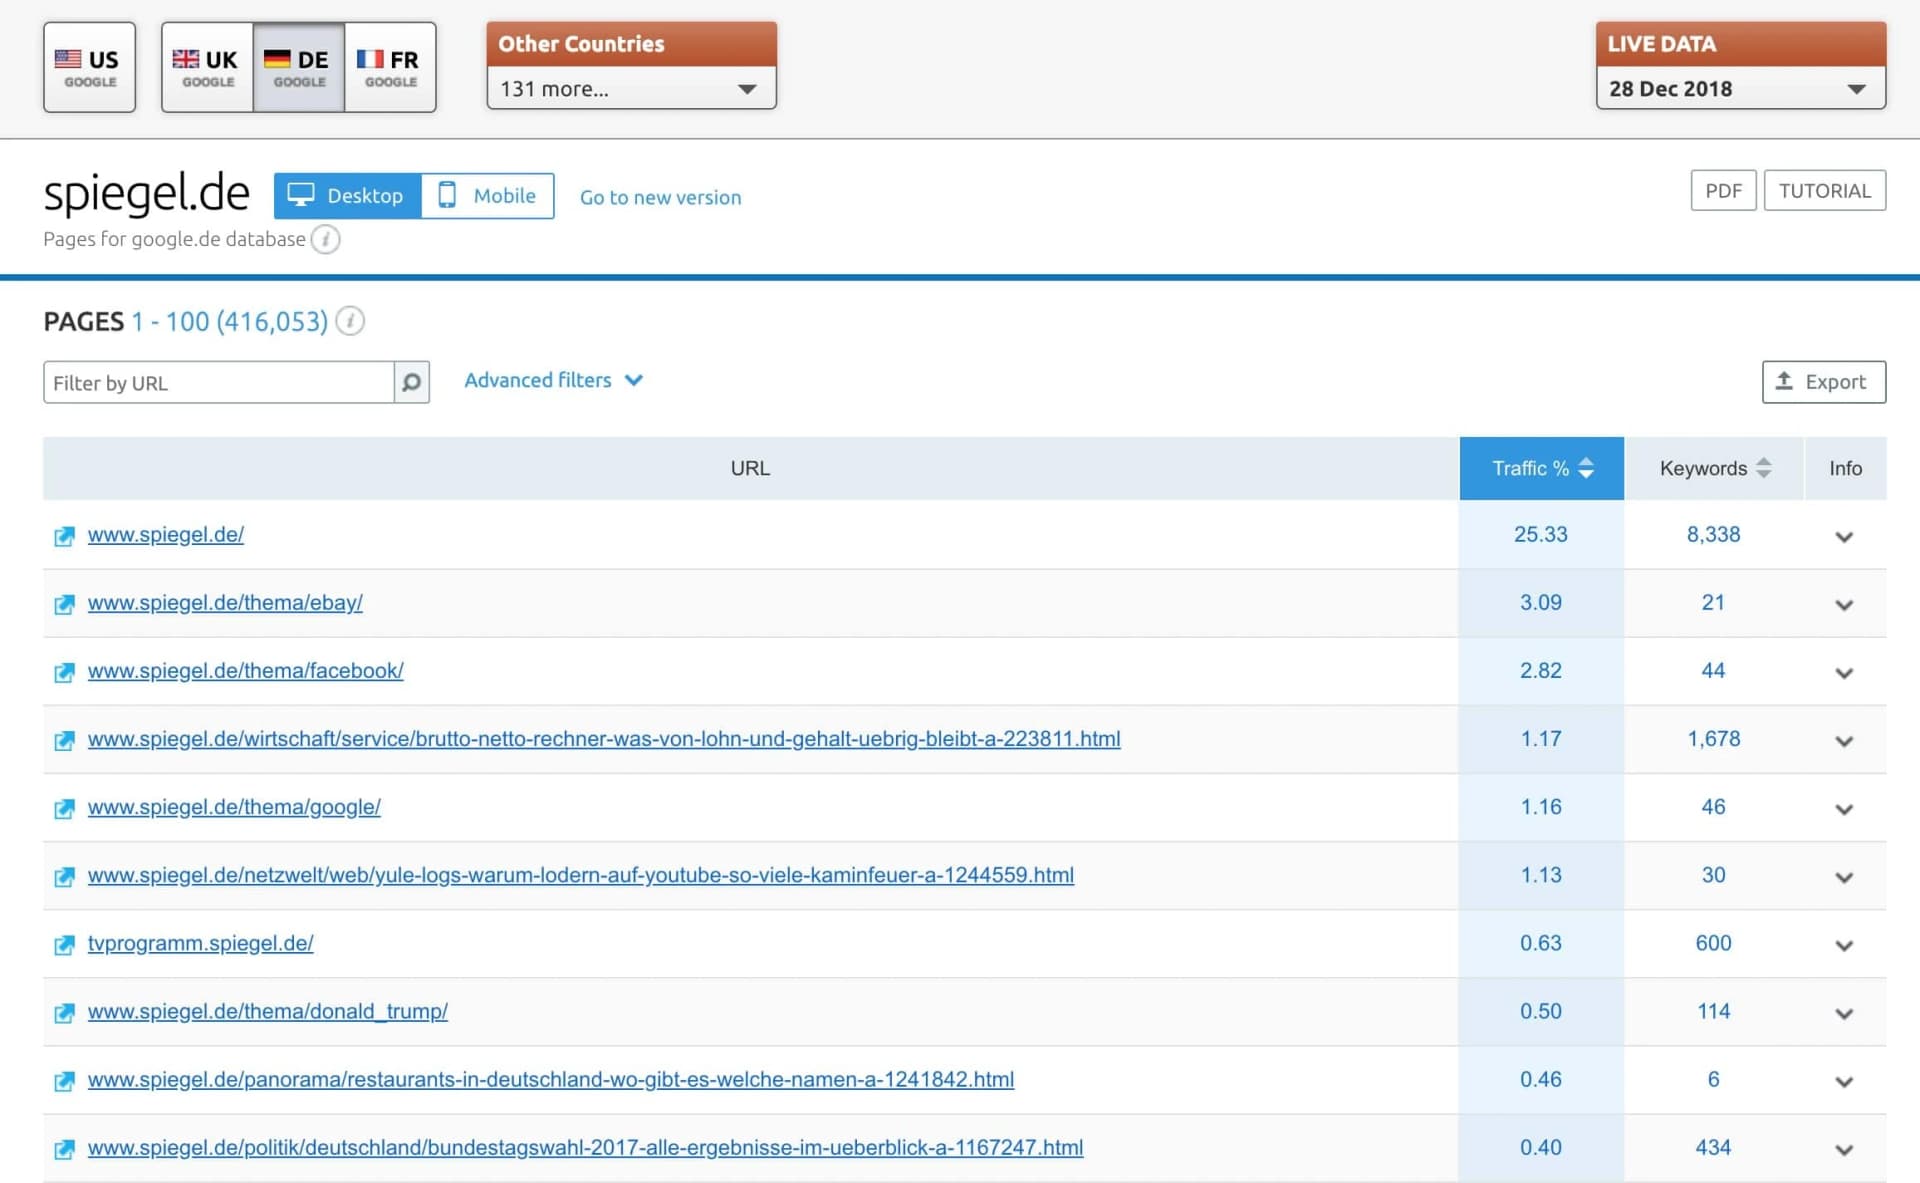Switch to the DE Google tab
Viewport: 1920px width, 1183px height.
point(297,66)
